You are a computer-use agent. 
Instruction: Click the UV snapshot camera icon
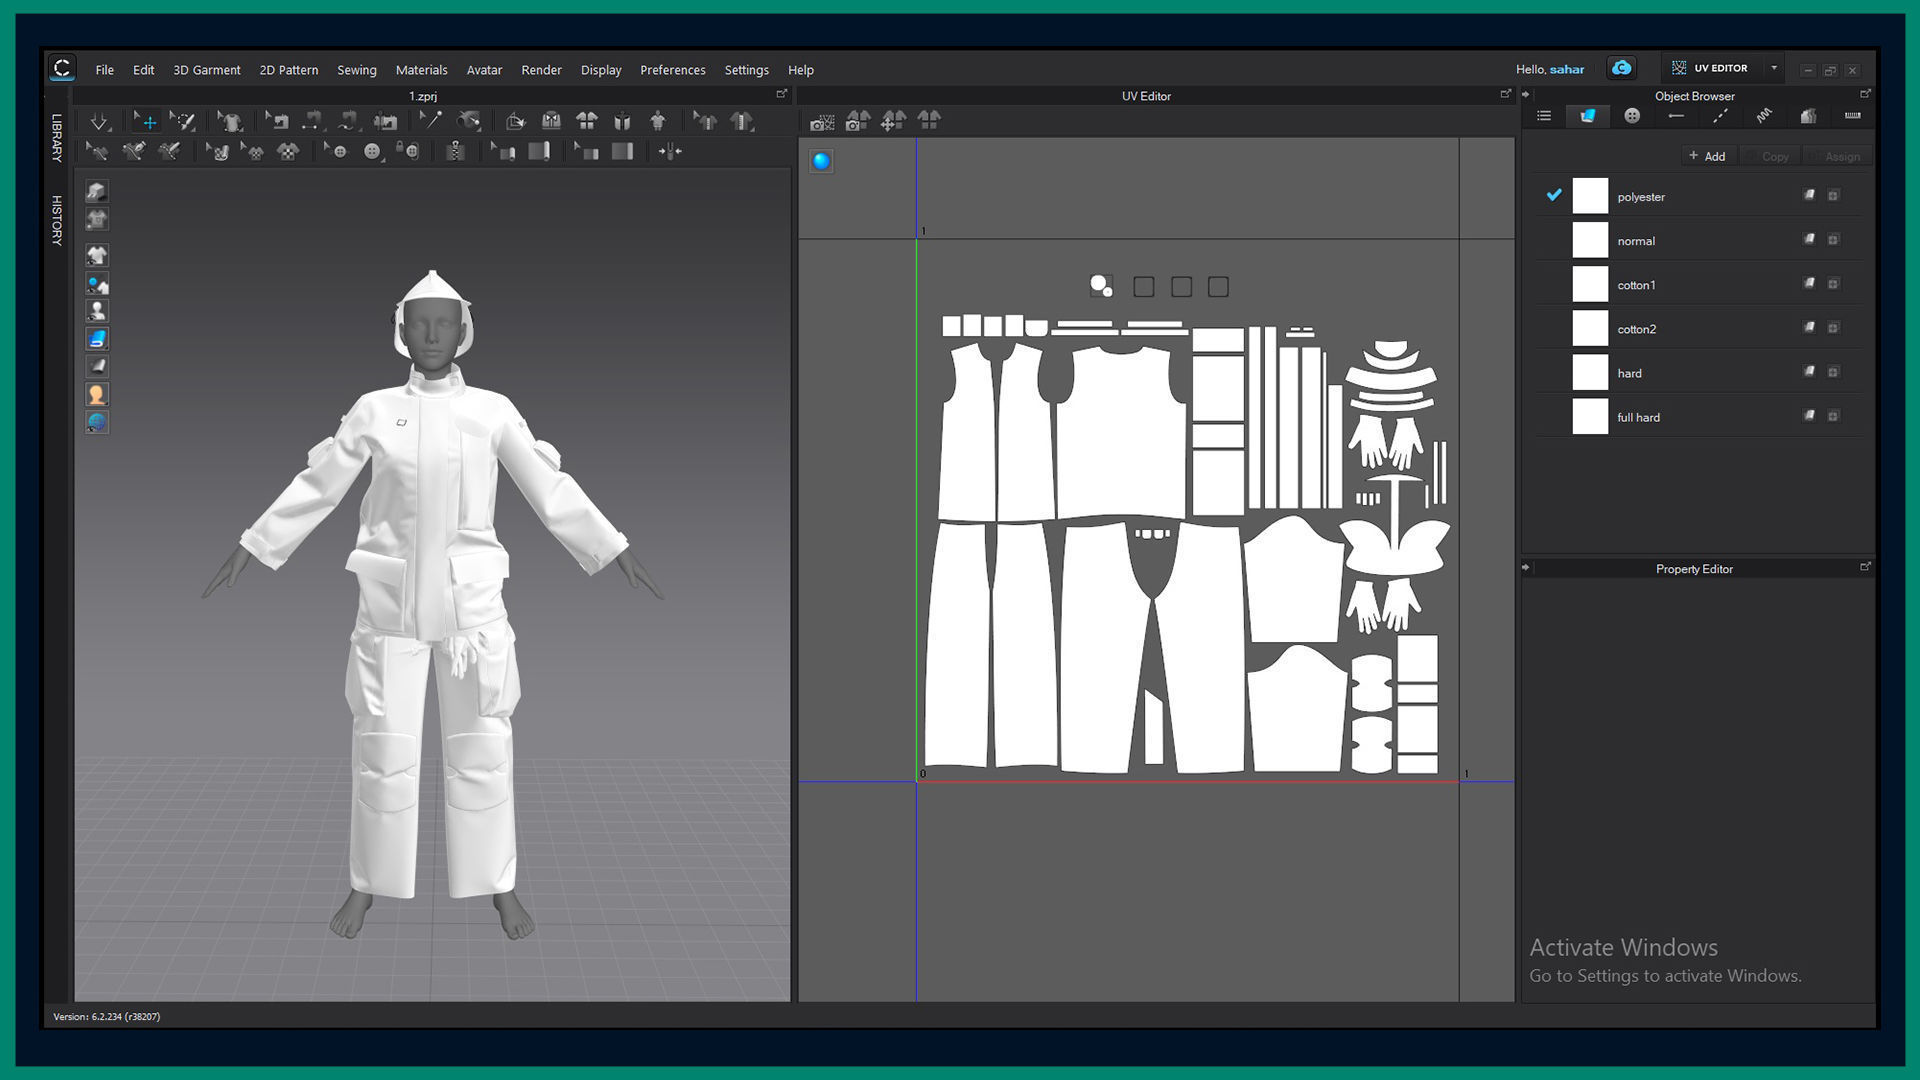(822, 122)
